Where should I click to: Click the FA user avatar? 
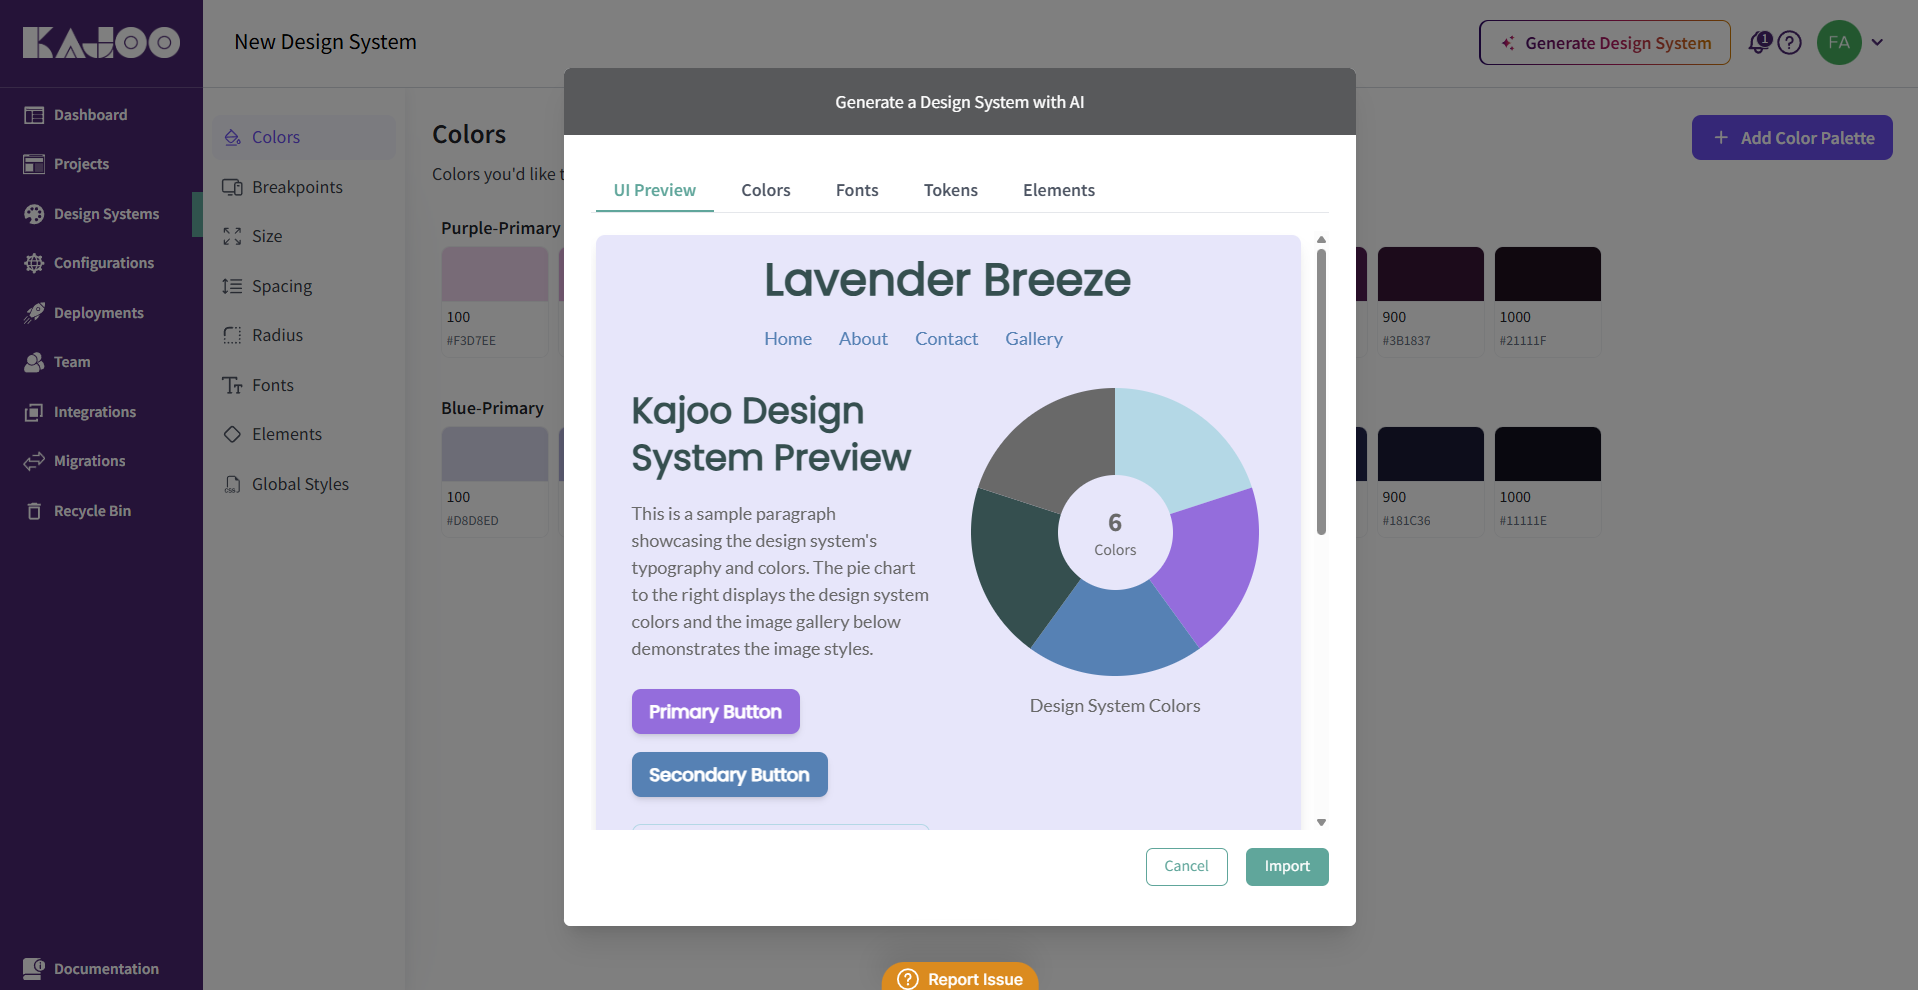pos(1839,42)
